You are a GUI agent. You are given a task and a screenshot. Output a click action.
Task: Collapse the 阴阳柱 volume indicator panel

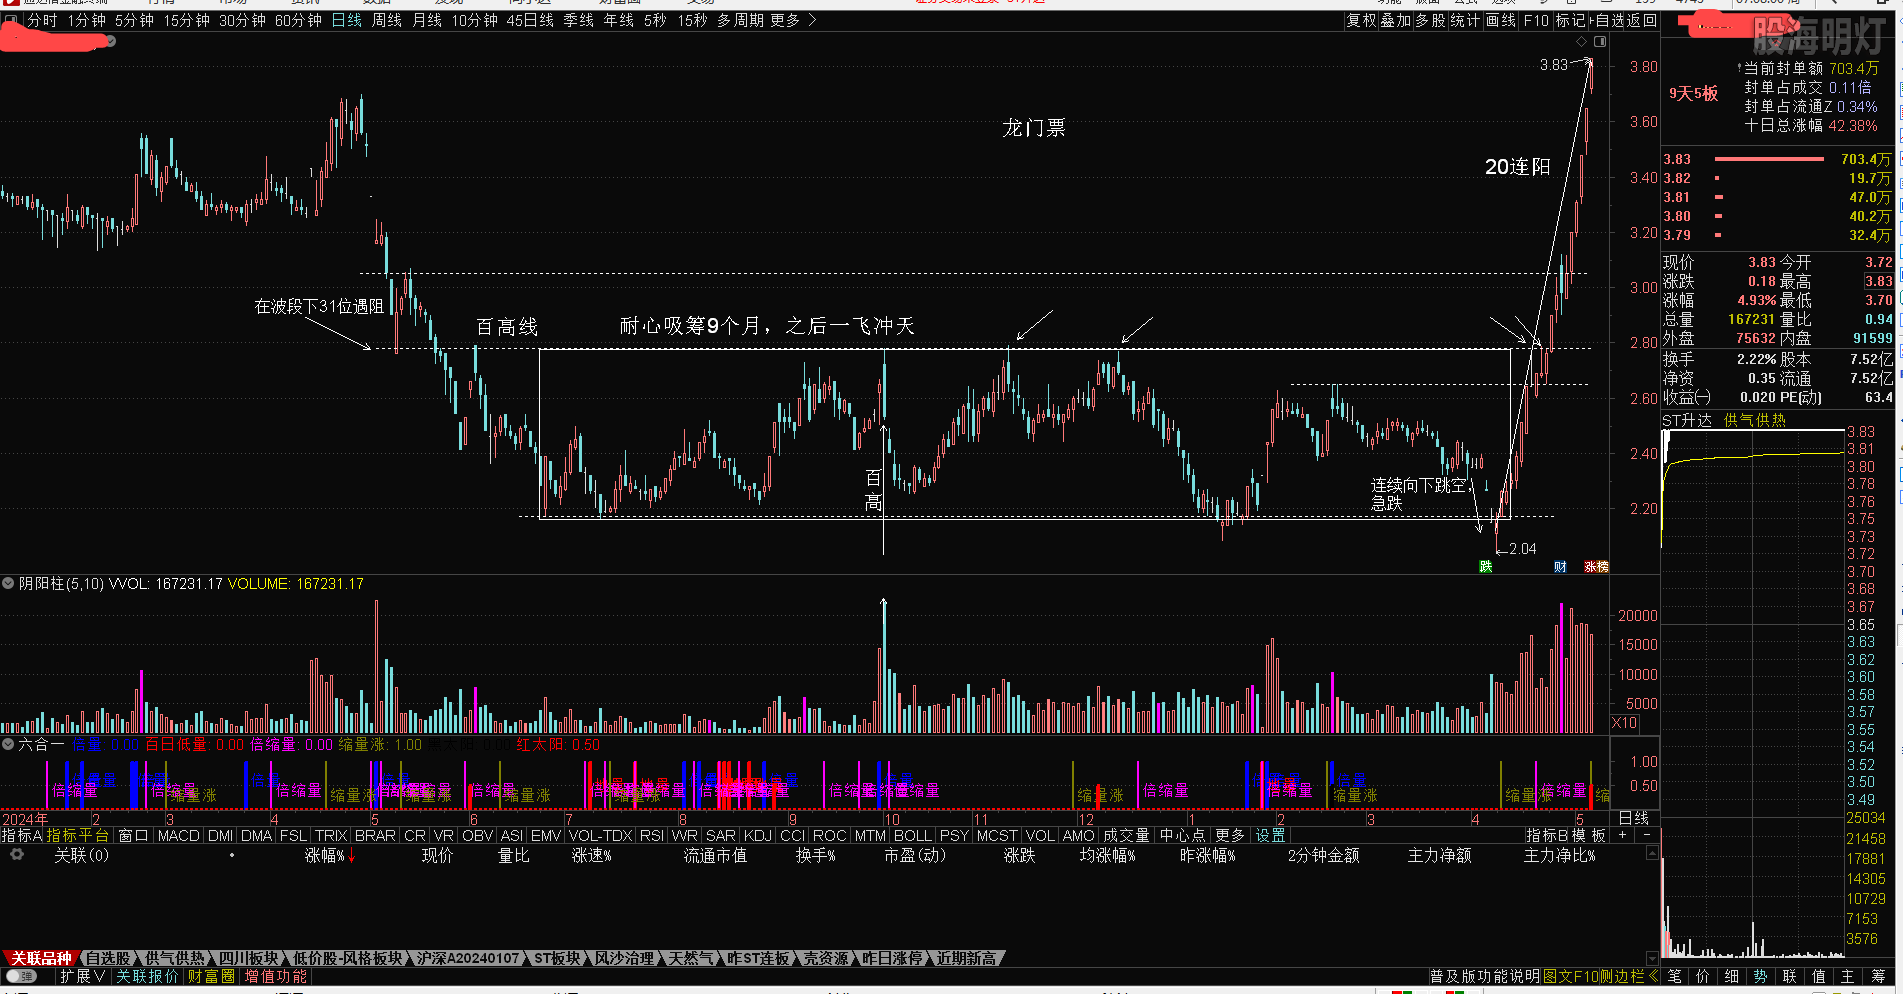point(8,583)
